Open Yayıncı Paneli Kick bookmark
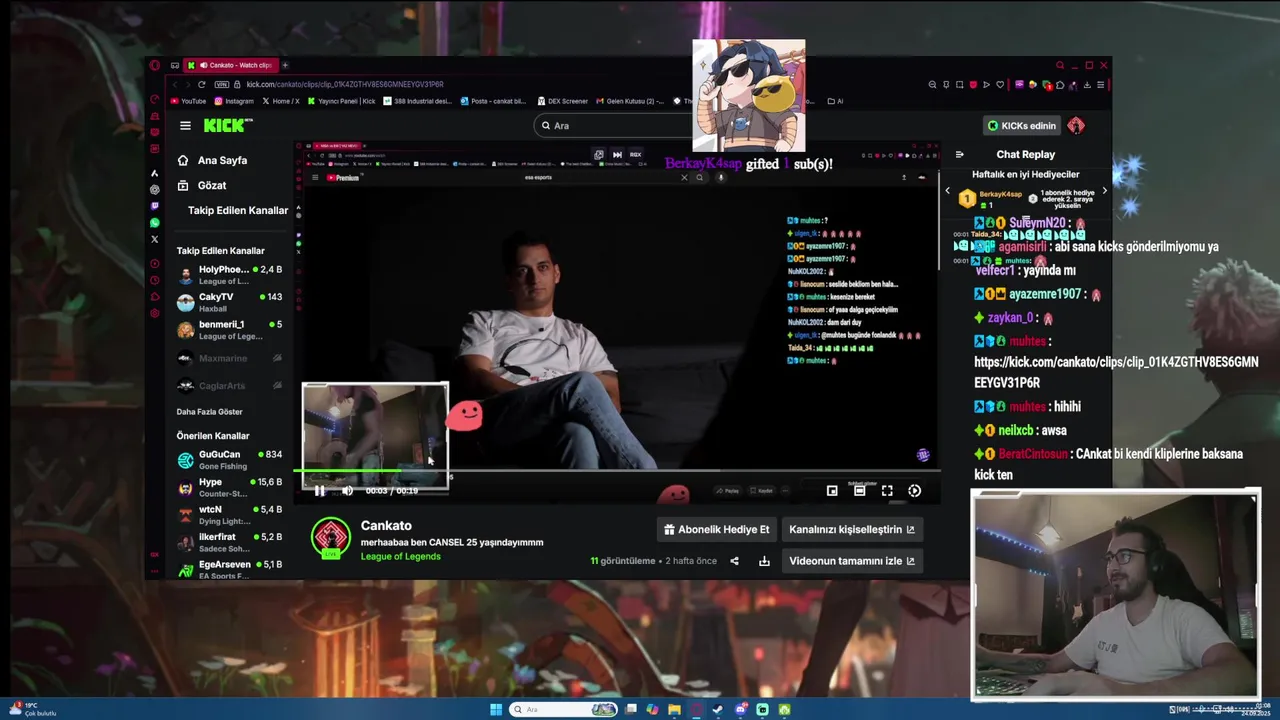The image size is (1280, 720). 341,101
